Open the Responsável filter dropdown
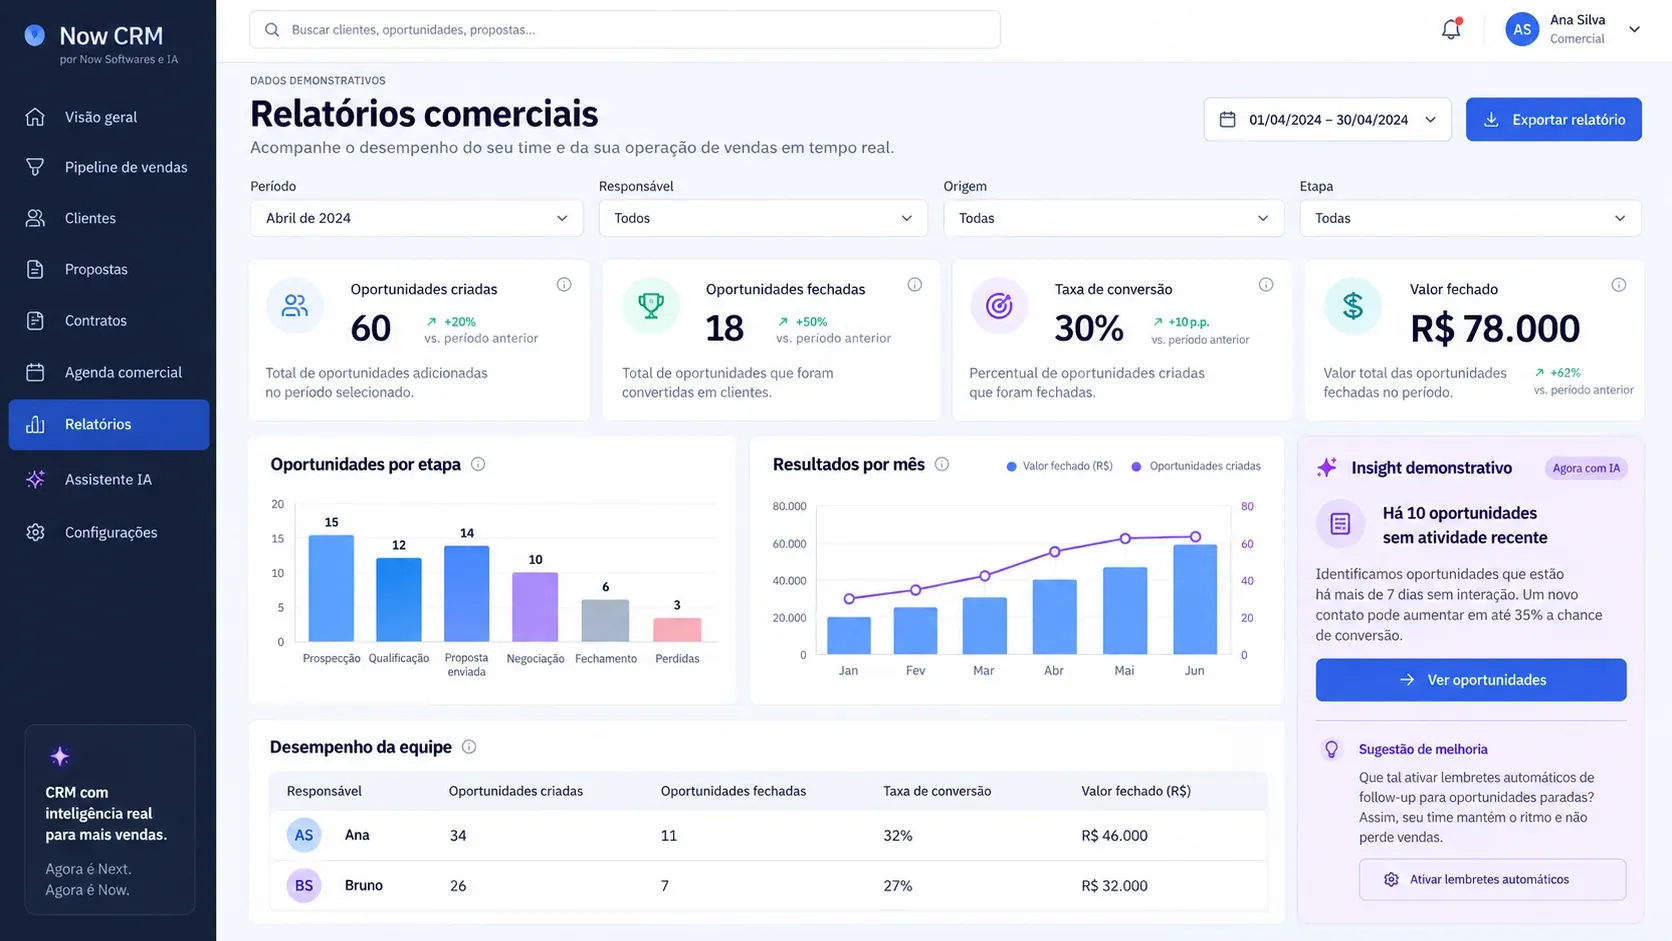The width and height of the screenshot is (1672, 941). pyautogui.click(x=763, y=218)
